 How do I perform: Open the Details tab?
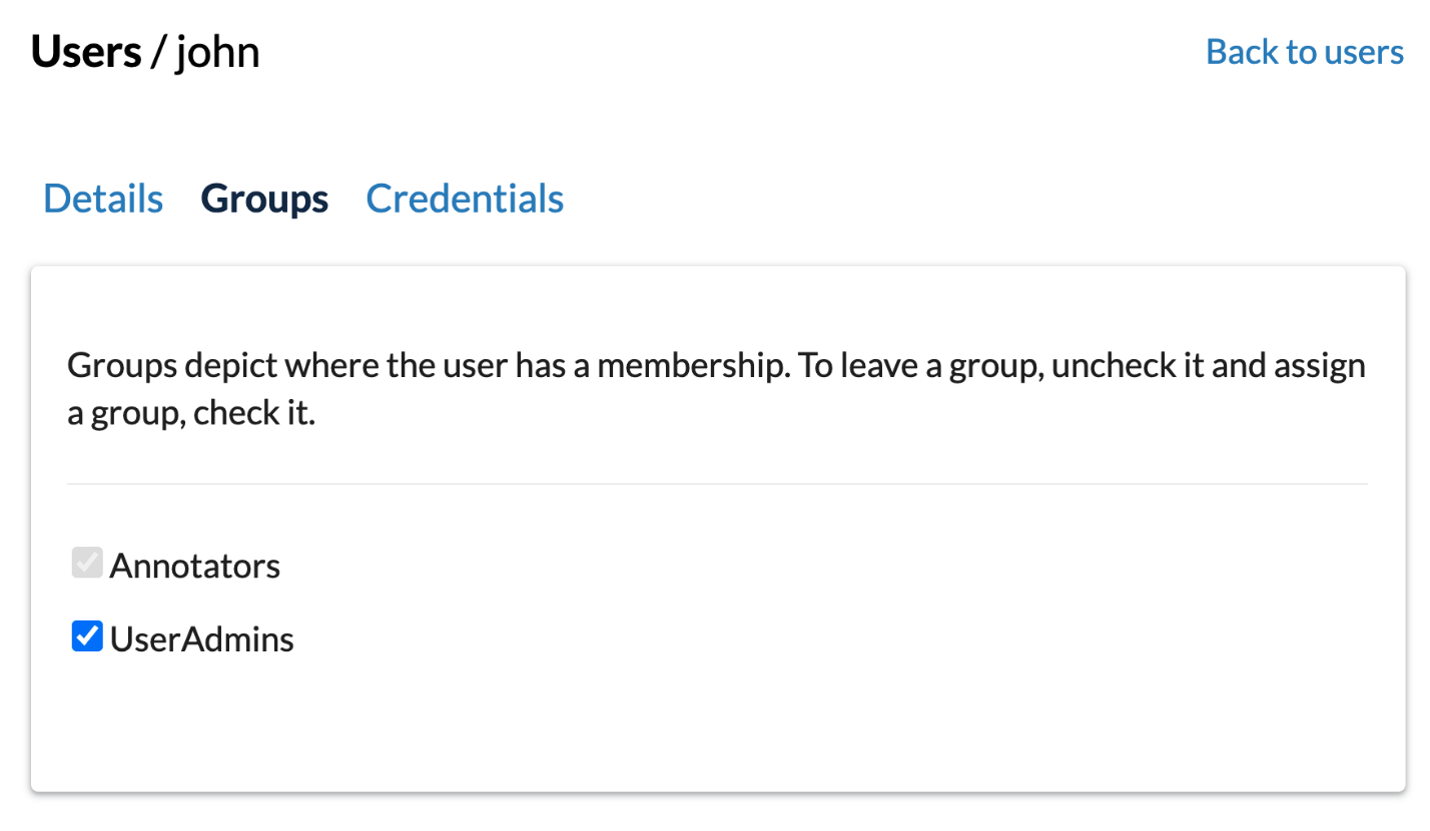pos(103,199)
